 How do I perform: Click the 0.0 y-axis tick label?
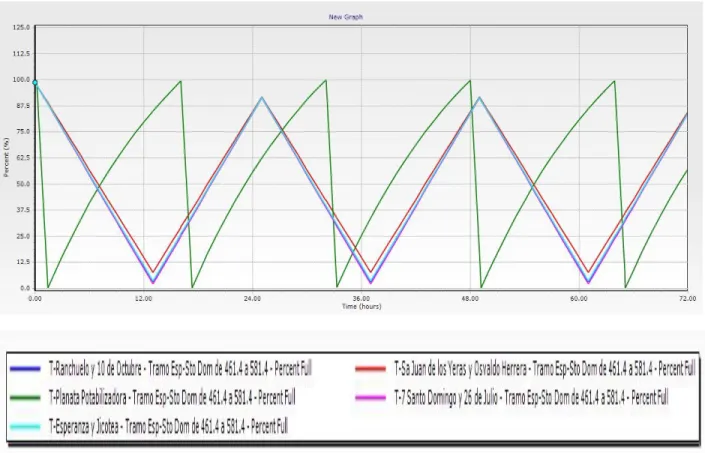[x=25, y=289]
